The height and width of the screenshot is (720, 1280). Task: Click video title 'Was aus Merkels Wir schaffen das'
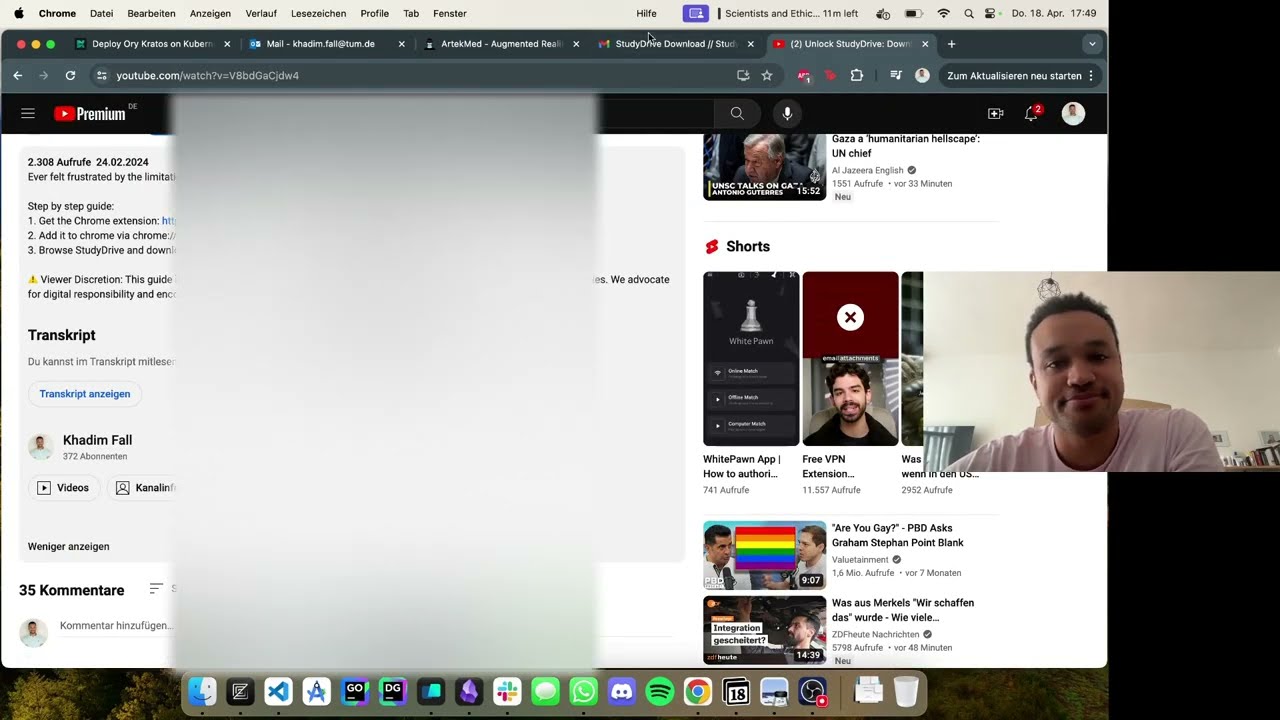coord(903,610)
